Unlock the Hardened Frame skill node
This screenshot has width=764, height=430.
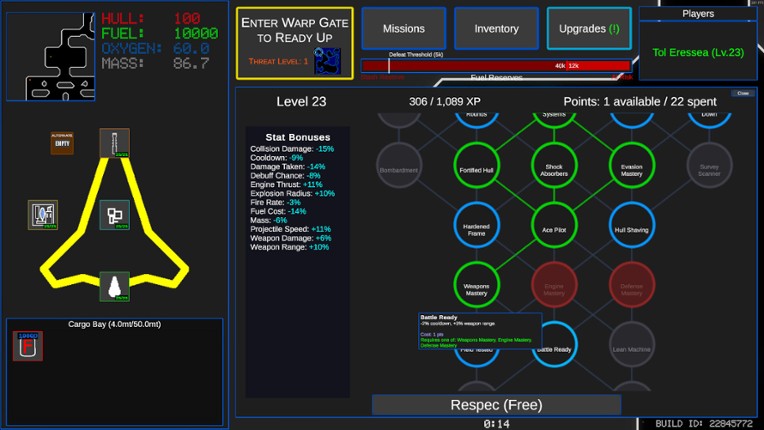(x=477, y=225)
